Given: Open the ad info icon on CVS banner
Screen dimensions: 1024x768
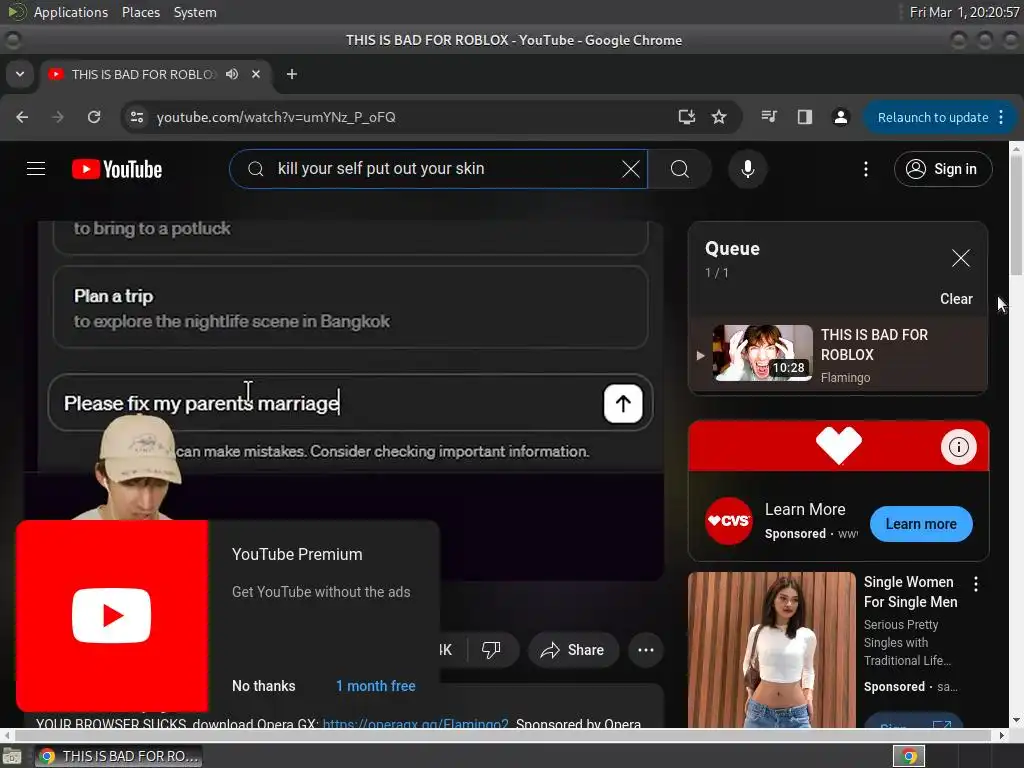Looking at the screenshot, I should (x=959, y=447).
